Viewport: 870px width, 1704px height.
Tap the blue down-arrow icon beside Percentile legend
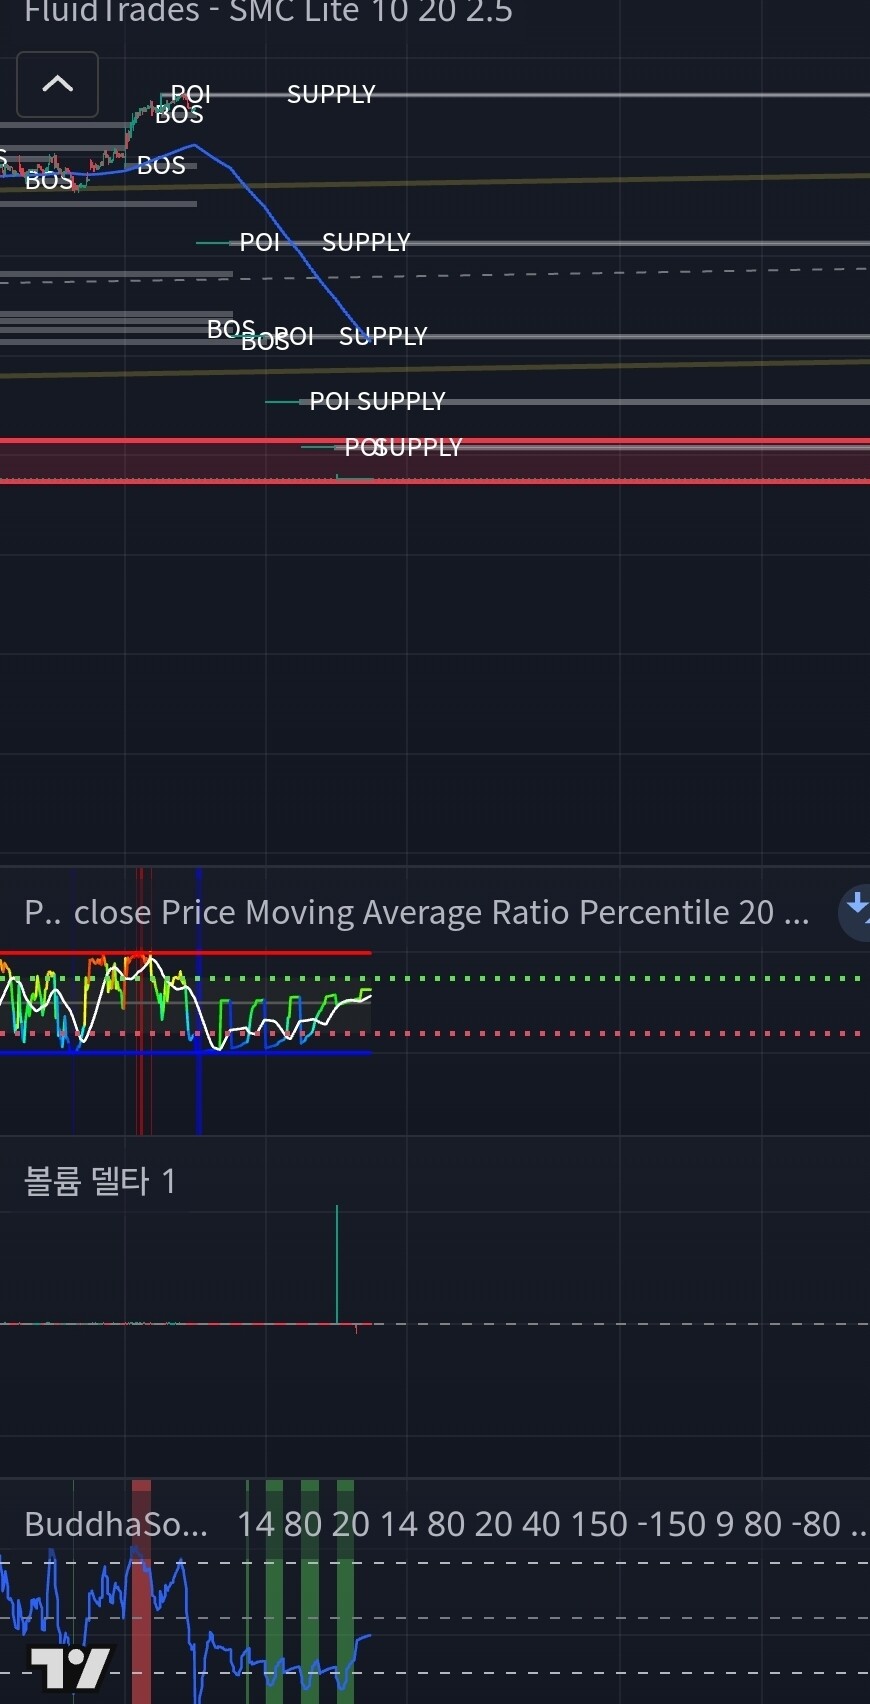pos(855,911)
